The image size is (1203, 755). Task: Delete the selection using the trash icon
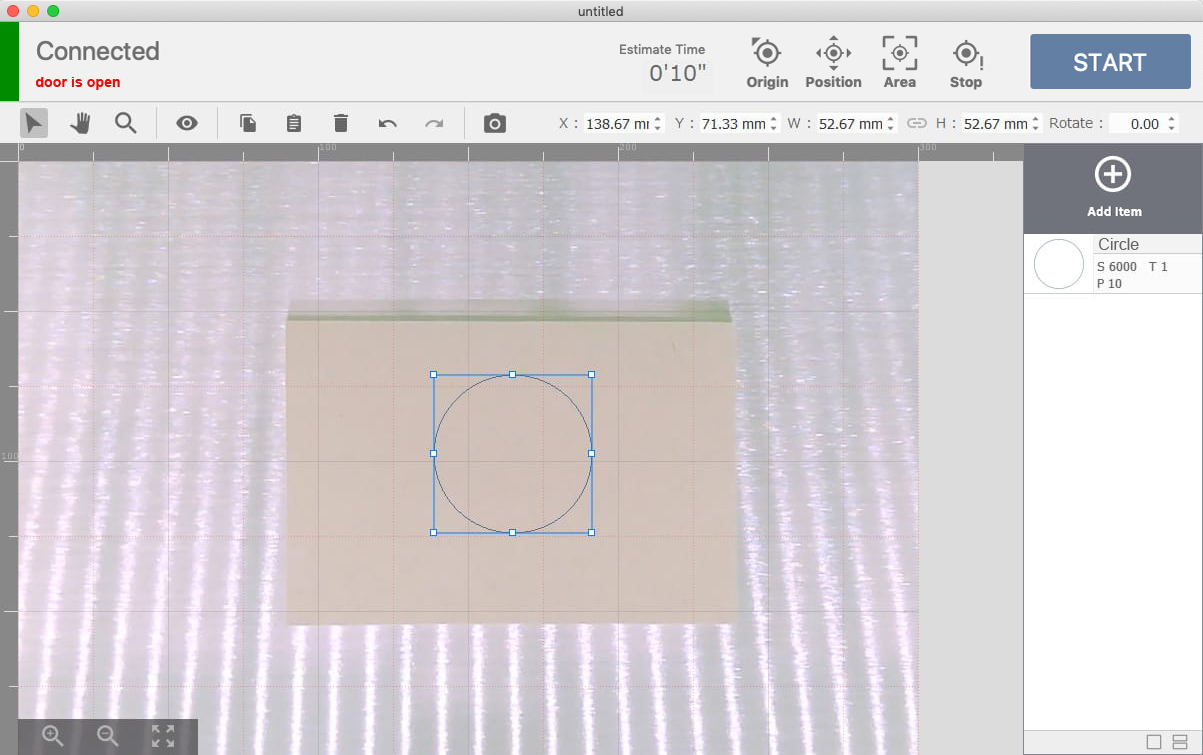(x=341, y=123)
